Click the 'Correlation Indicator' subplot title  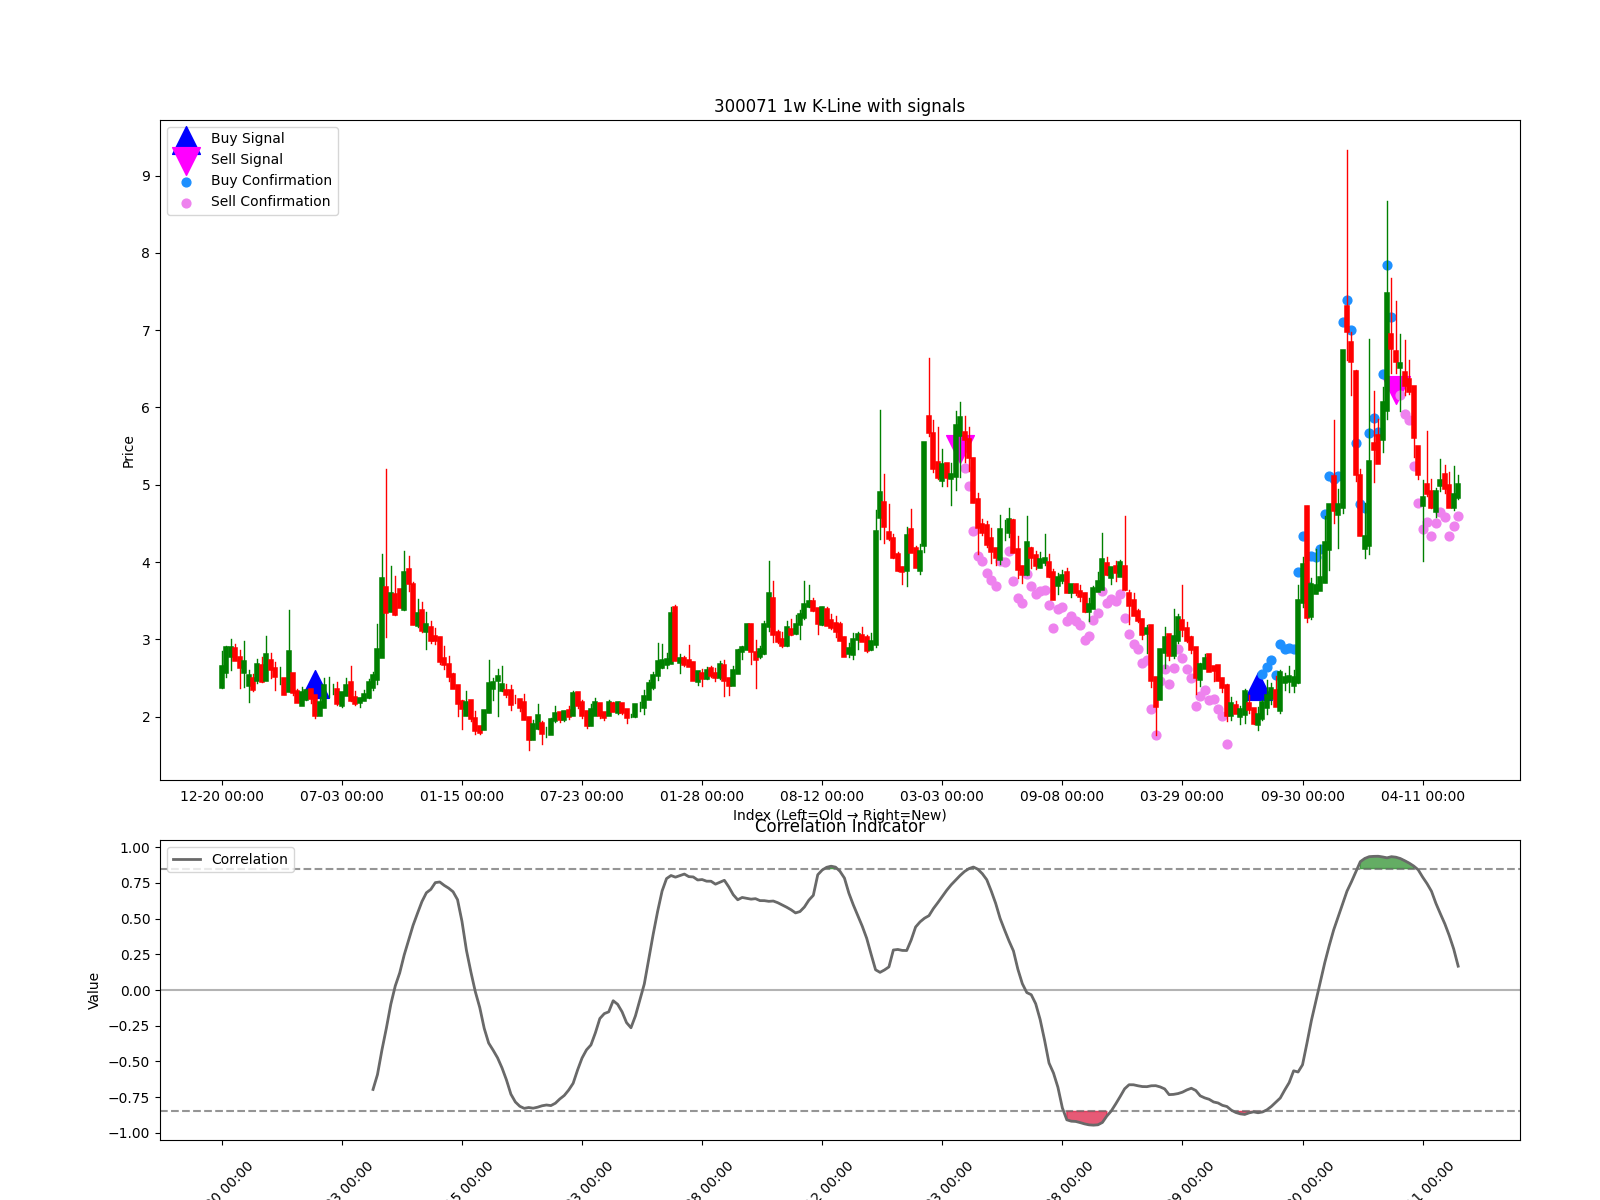click(839, 826)
